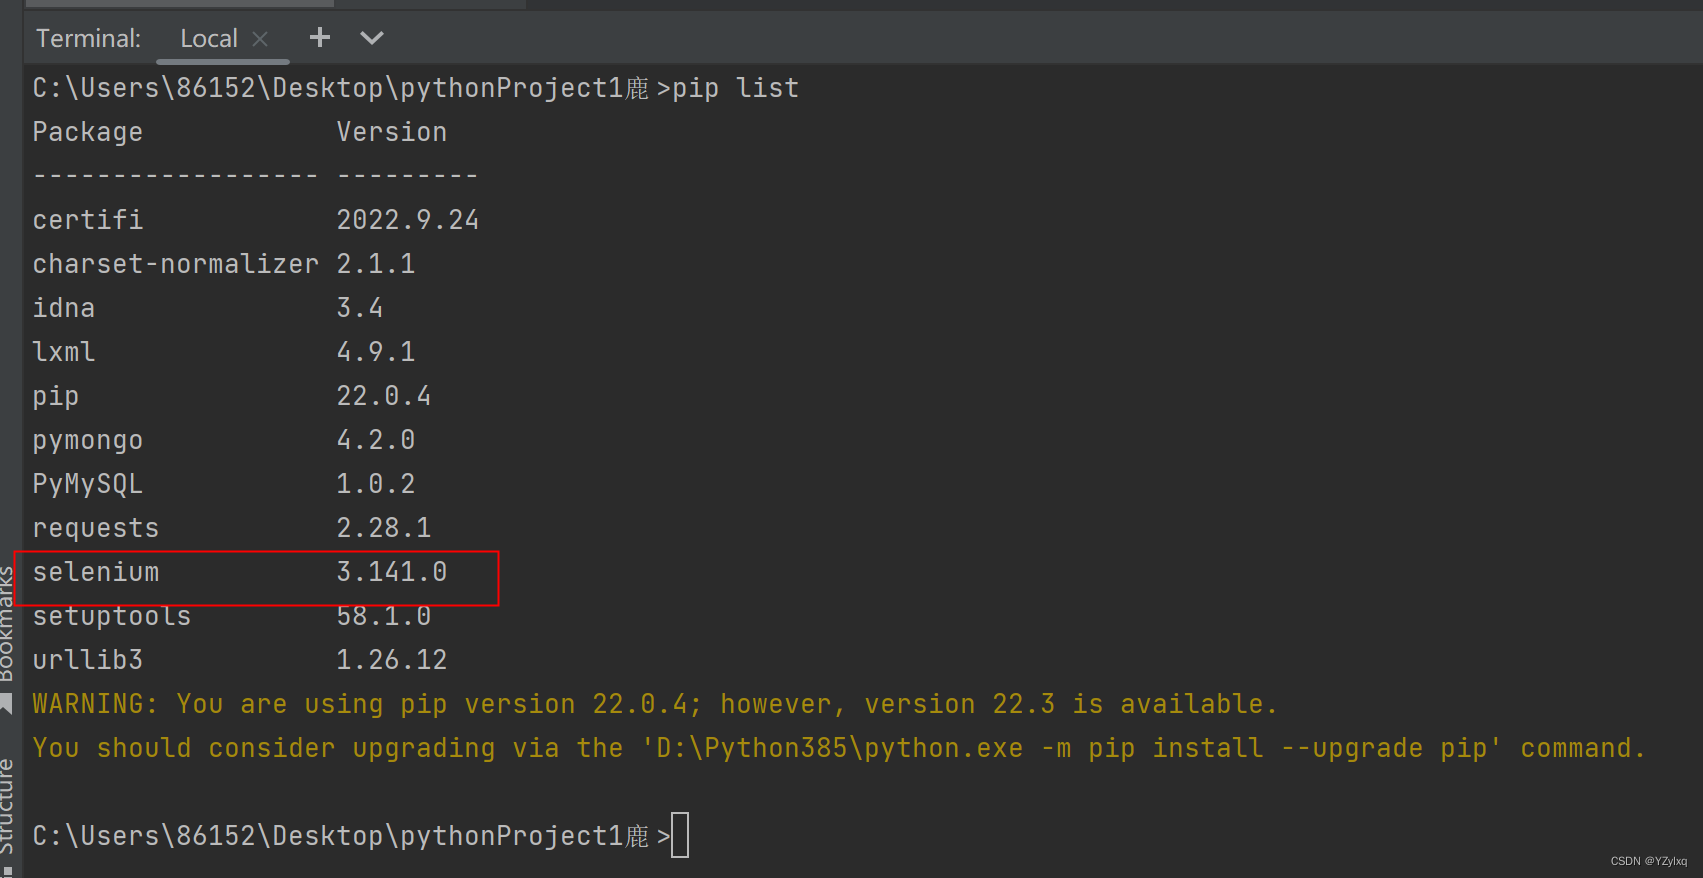Open a new terminal session with plus icon
The width and height of the screenshot is (1703, 878).
319,37
